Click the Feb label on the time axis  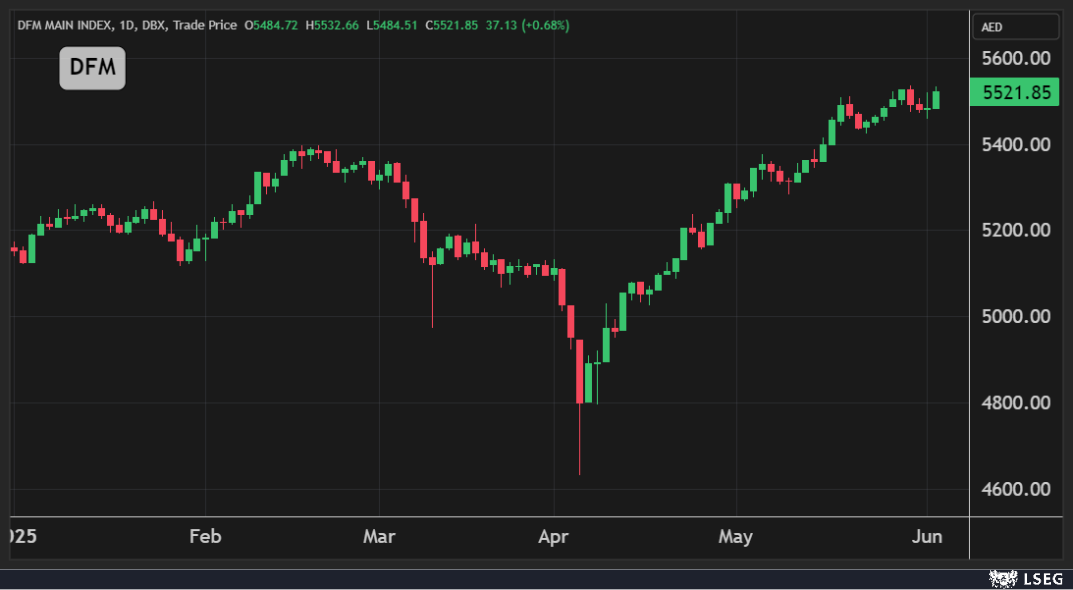(204, 537)
